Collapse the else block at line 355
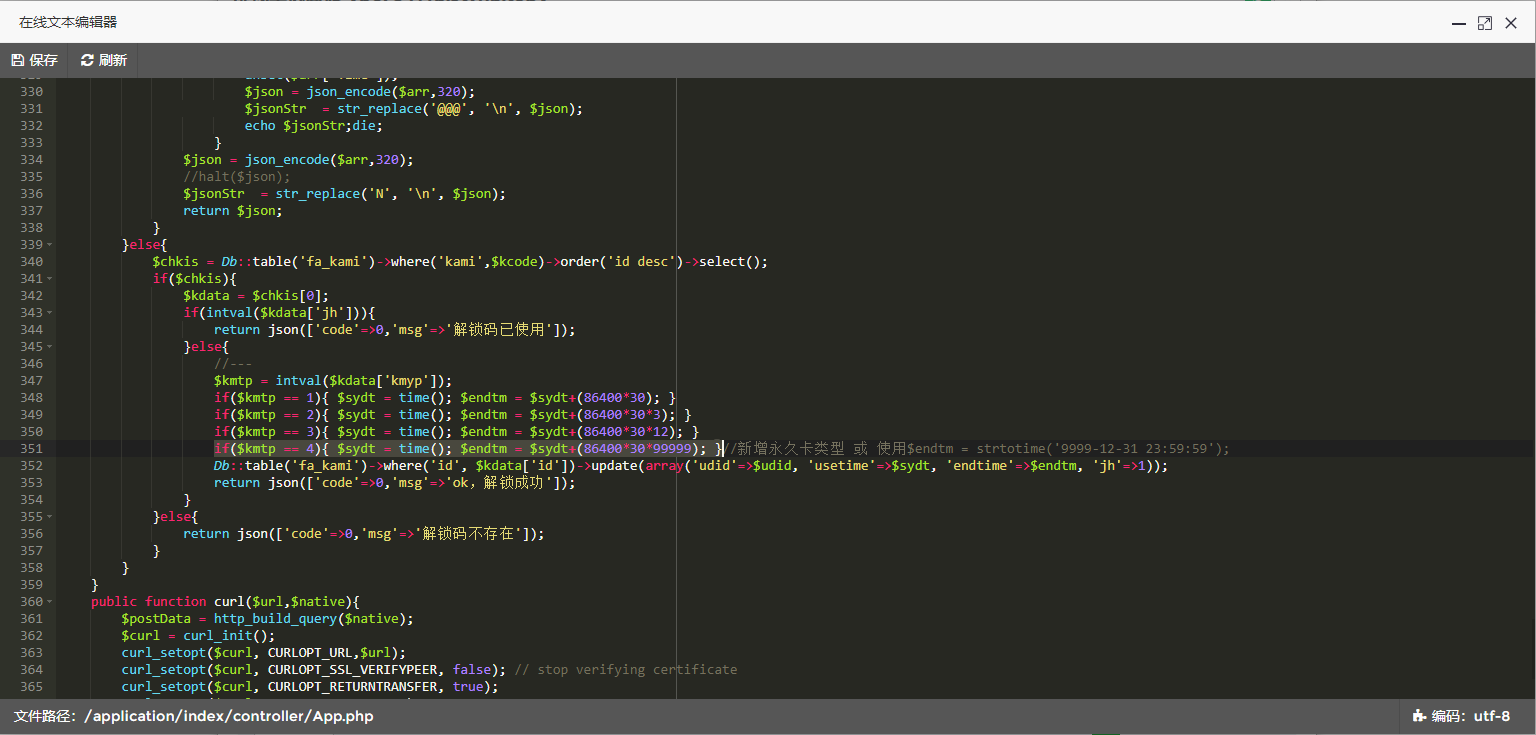This screenshot has height=735, width=1536. (x=50, y=517)
